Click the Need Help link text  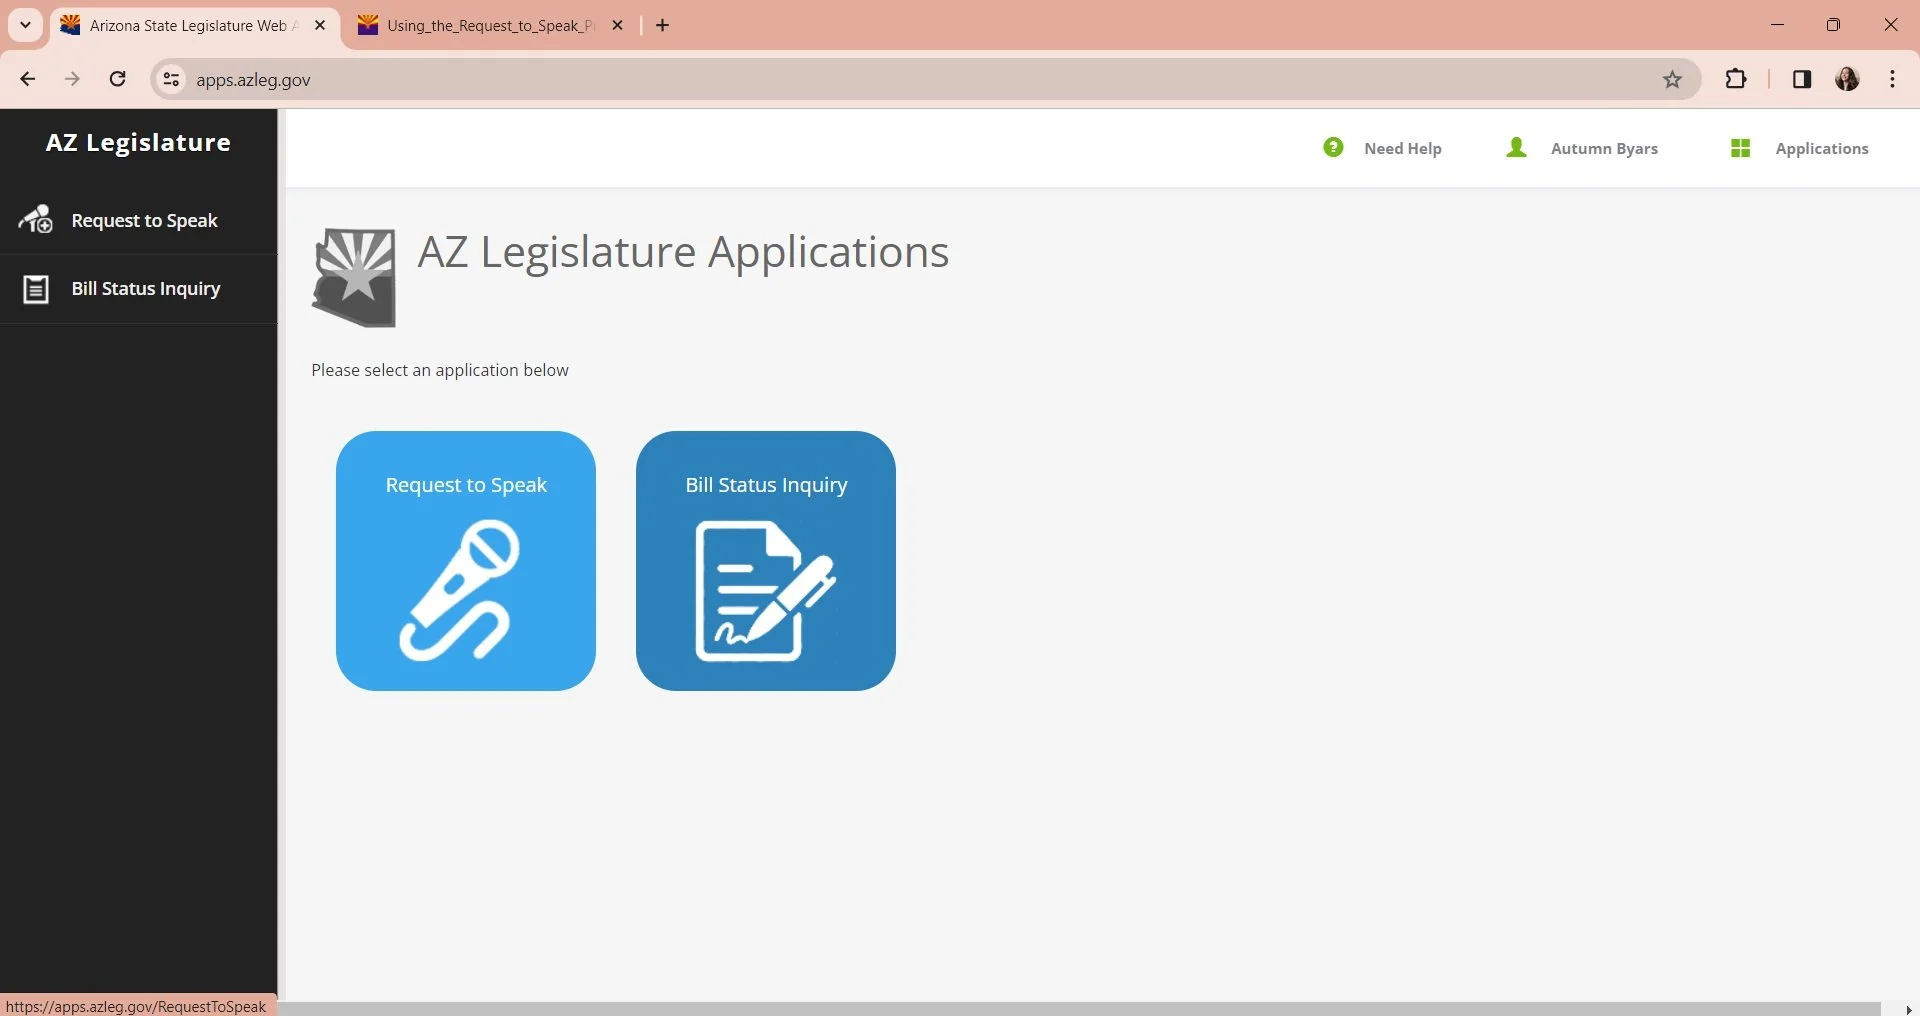pos(1403,148)
